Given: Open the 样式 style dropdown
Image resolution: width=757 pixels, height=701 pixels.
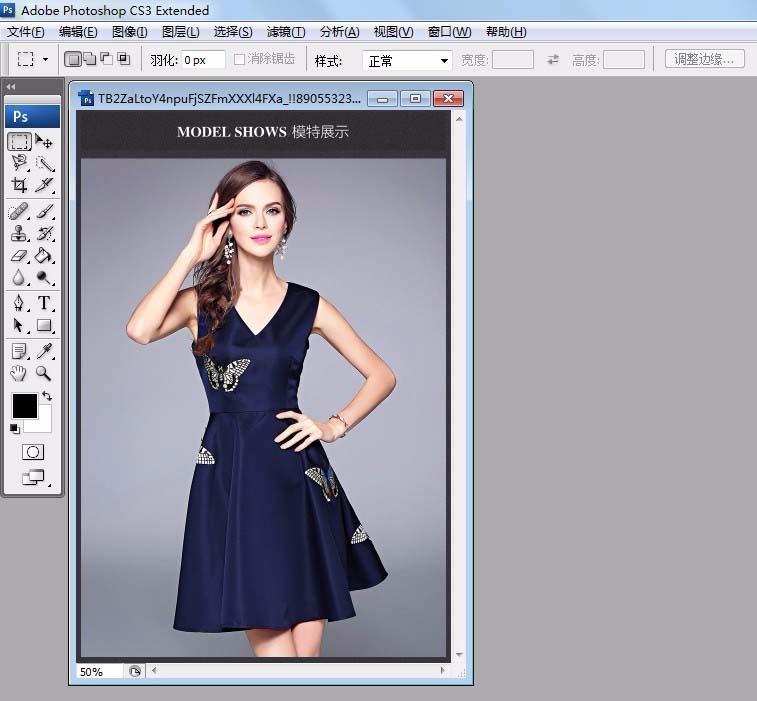Looking at the screenshot, I should pyautogui.click(x=407, y=61).
